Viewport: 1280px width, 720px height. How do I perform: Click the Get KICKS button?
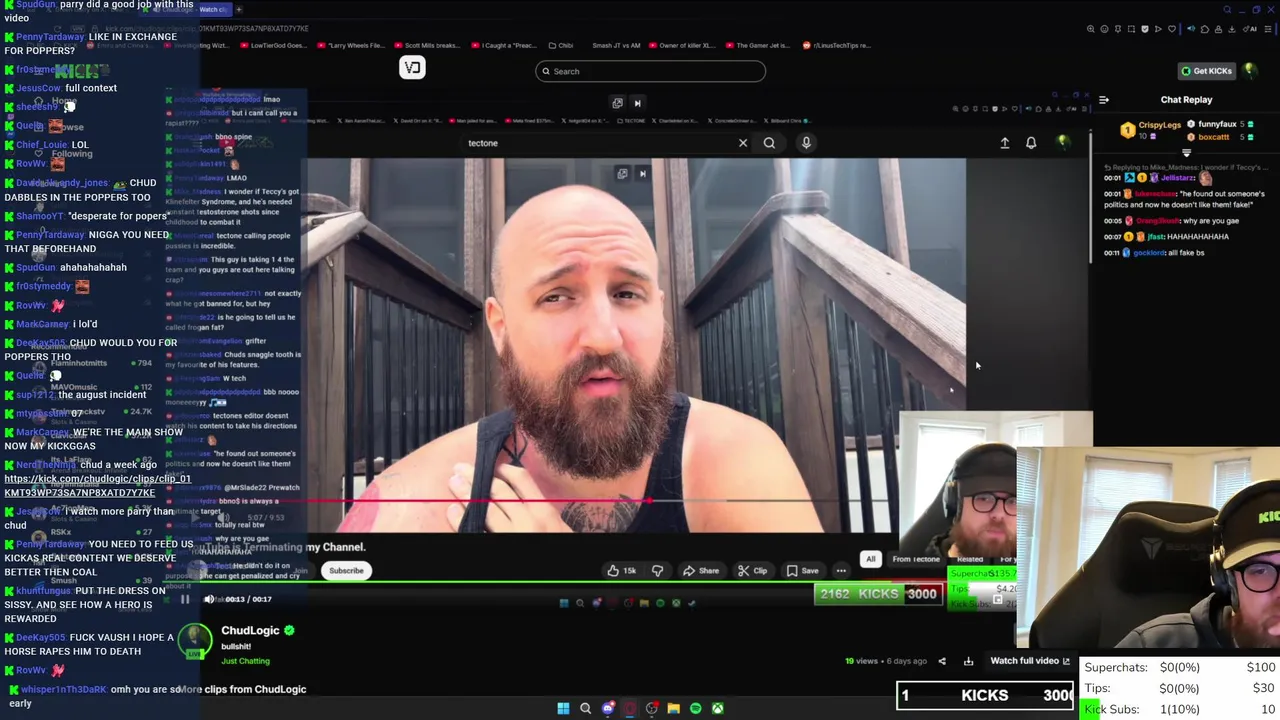1206,71
